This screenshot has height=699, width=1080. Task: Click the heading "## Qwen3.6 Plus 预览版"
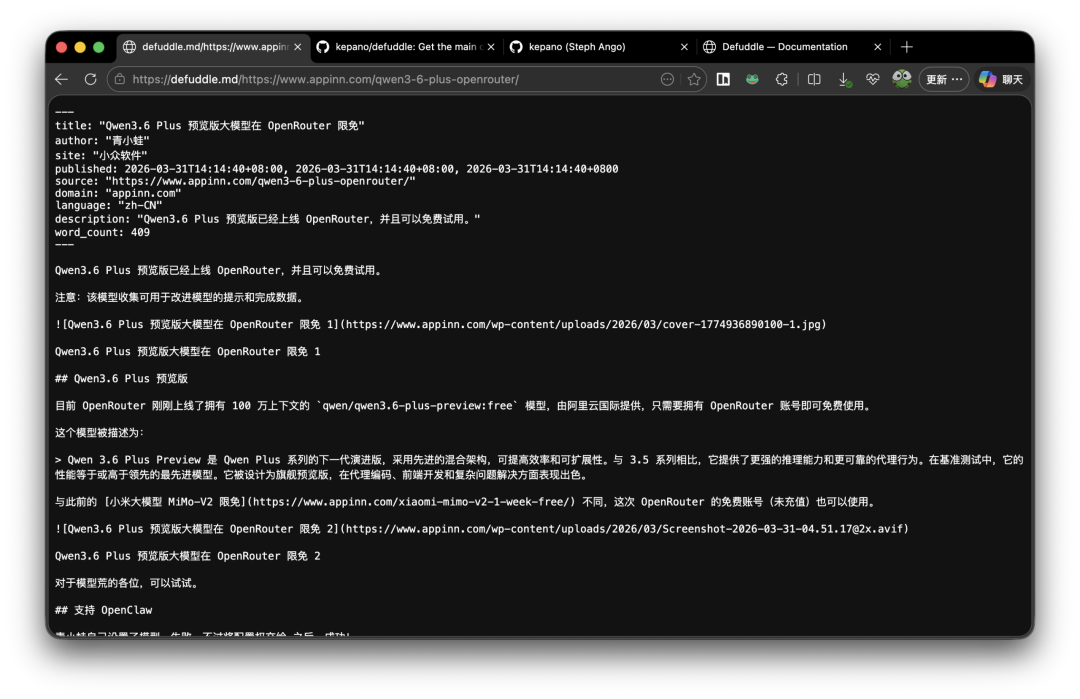[121, 379]
